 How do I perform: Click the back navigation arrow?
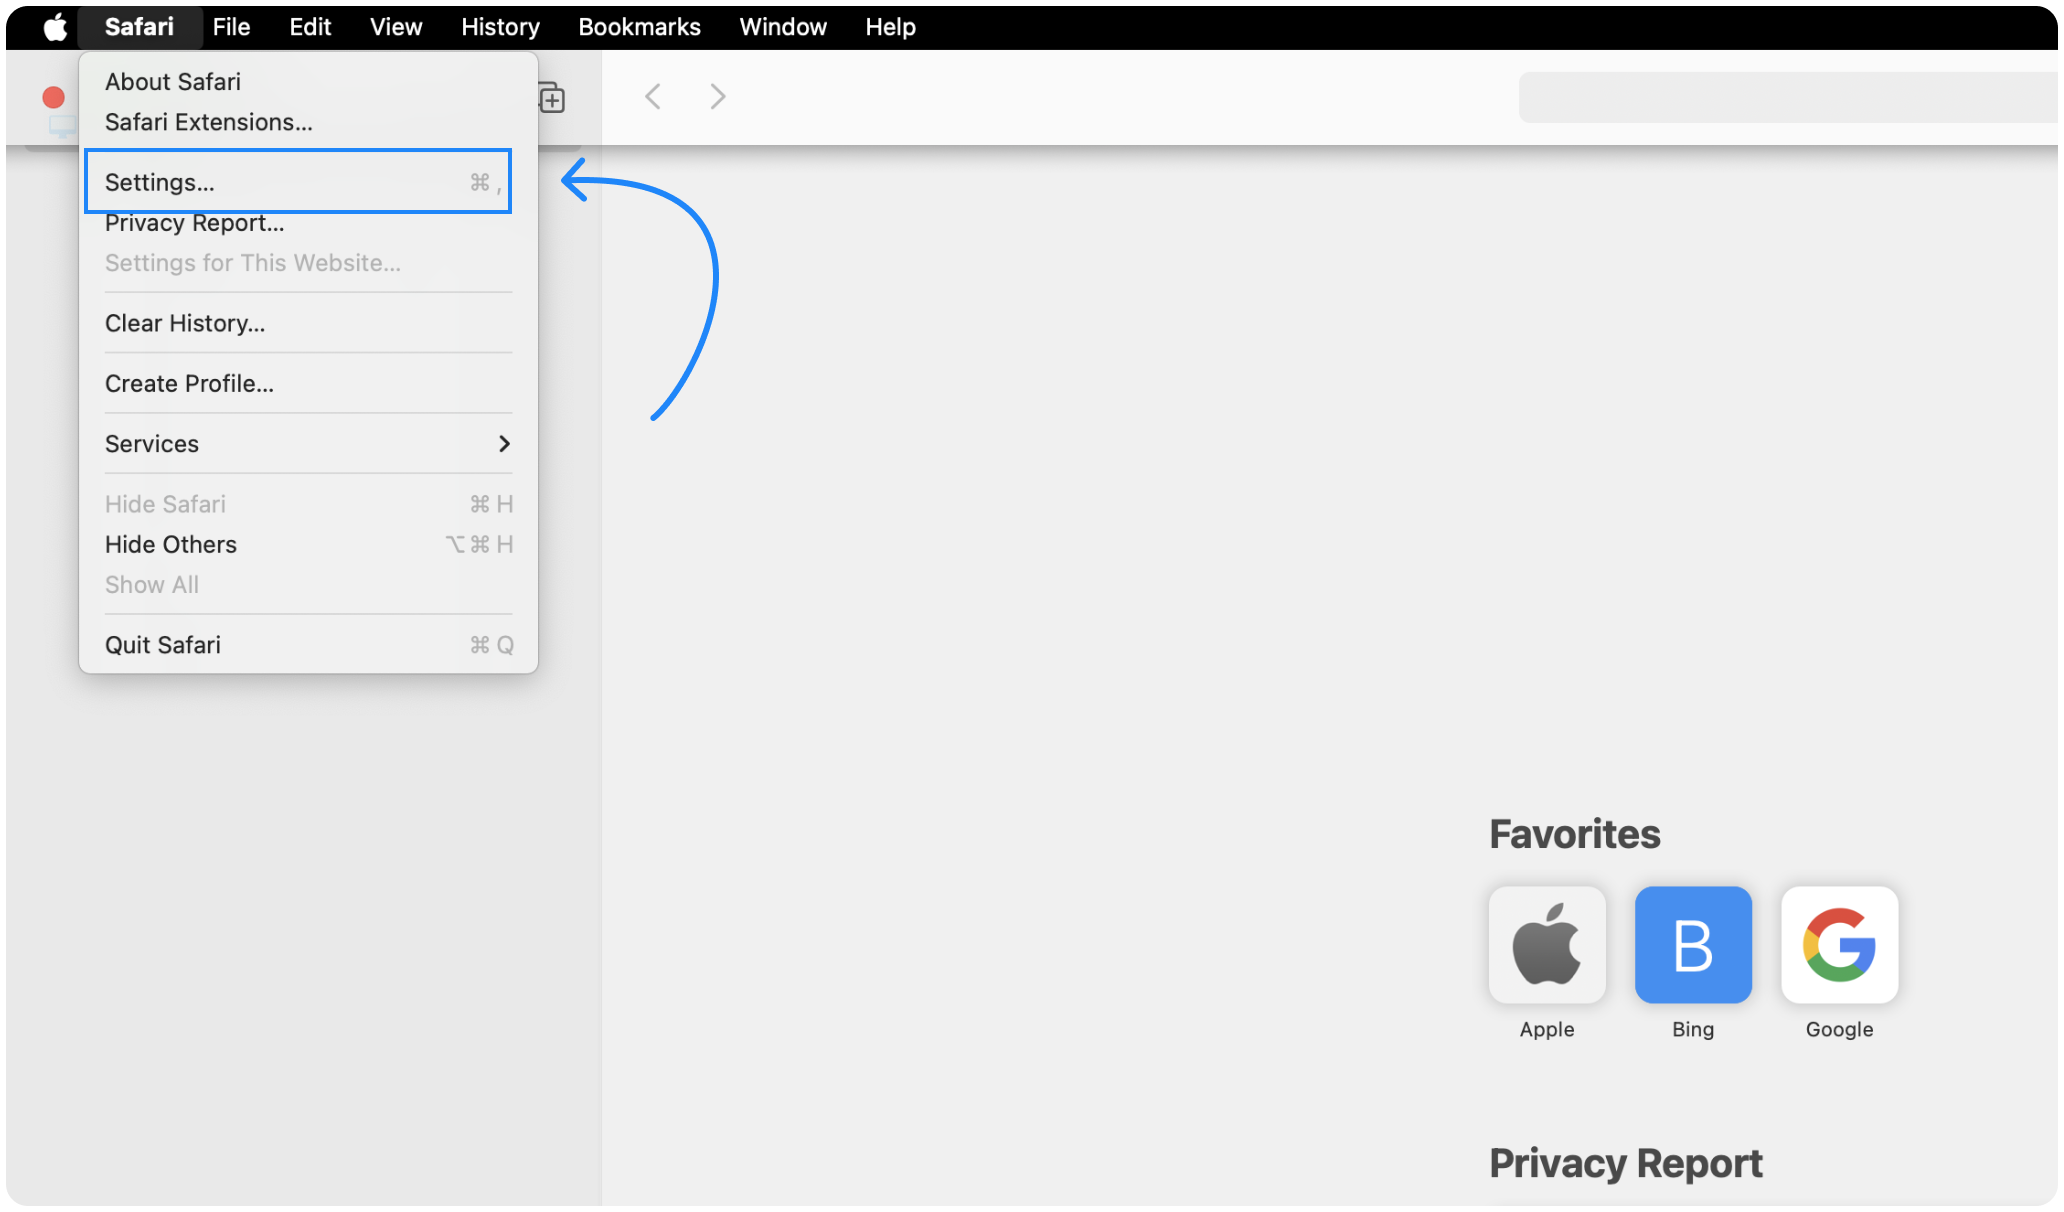(x=652, y=95)
